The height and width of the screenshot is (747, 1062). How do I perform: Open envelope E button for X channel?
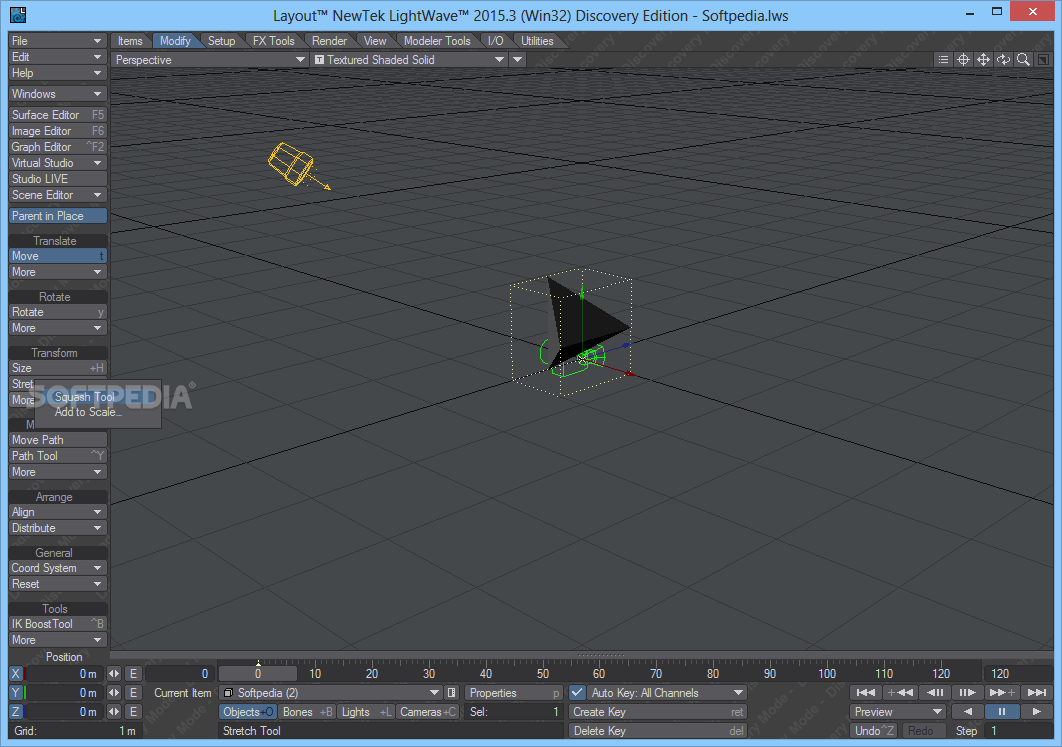pyautogui.click(x=133, y=674)
